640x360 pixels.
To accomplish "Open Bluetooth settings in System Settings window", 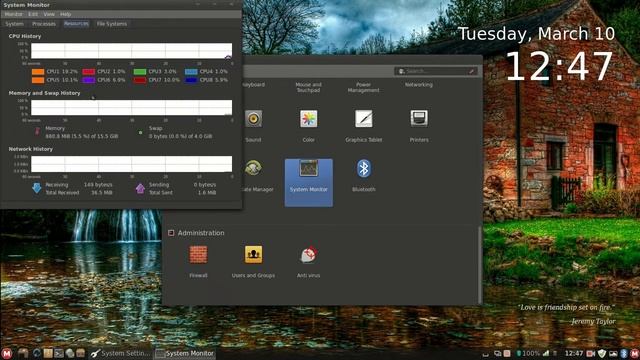I will coord(364,169).
